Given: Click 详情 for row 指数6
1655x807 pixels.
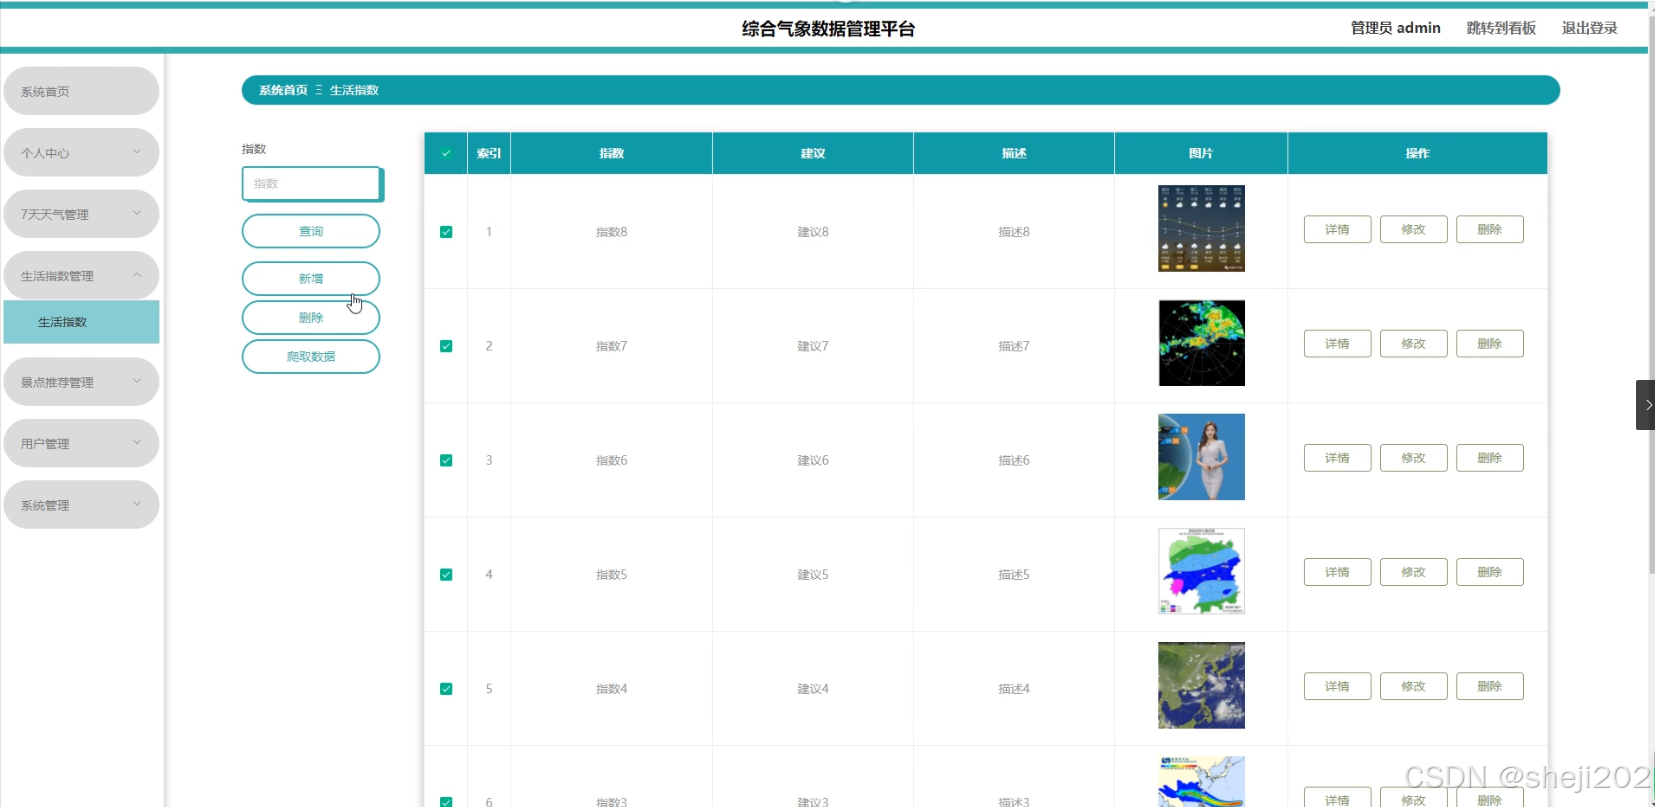Looking at the screenshot, I should coord(1337,458).
